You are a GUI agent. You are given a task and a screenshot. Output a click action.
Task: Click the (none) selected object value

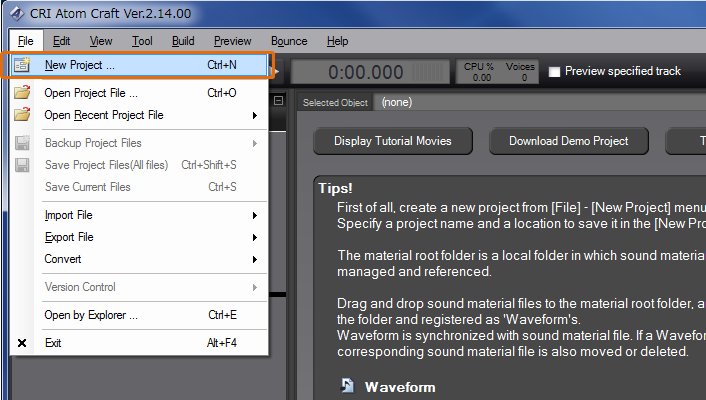point(397,102)
